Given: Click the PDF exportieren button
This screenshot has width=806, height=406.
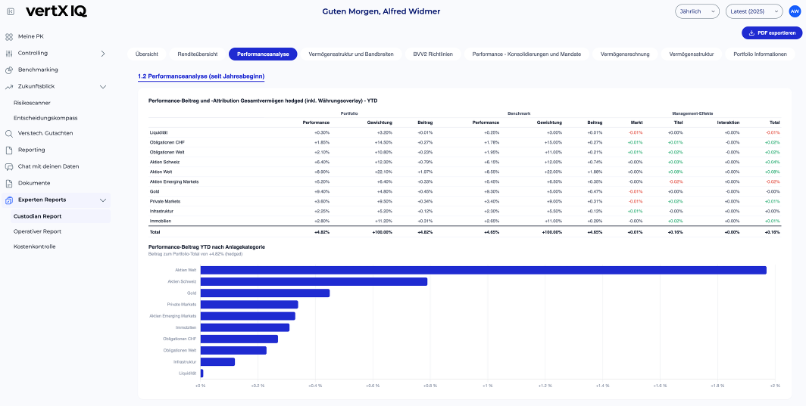Looking at the screenshot, I should [772, 33].
